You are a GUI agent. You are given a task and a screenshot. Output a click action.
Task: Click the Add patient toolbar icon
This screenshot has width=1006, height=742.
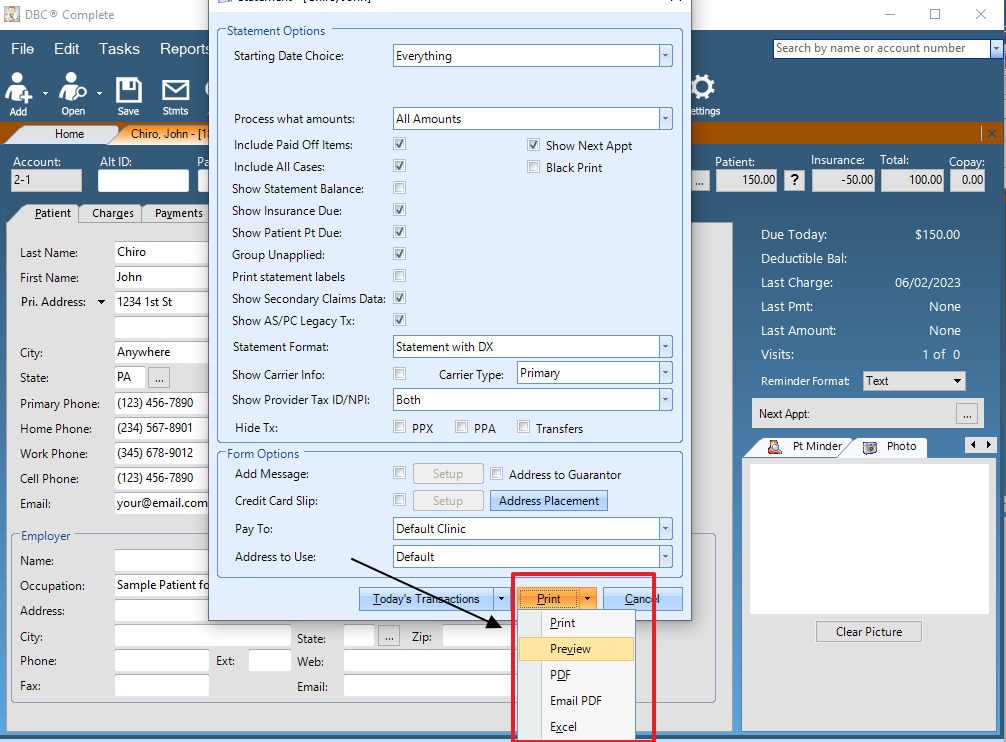[x=18, y=91]
